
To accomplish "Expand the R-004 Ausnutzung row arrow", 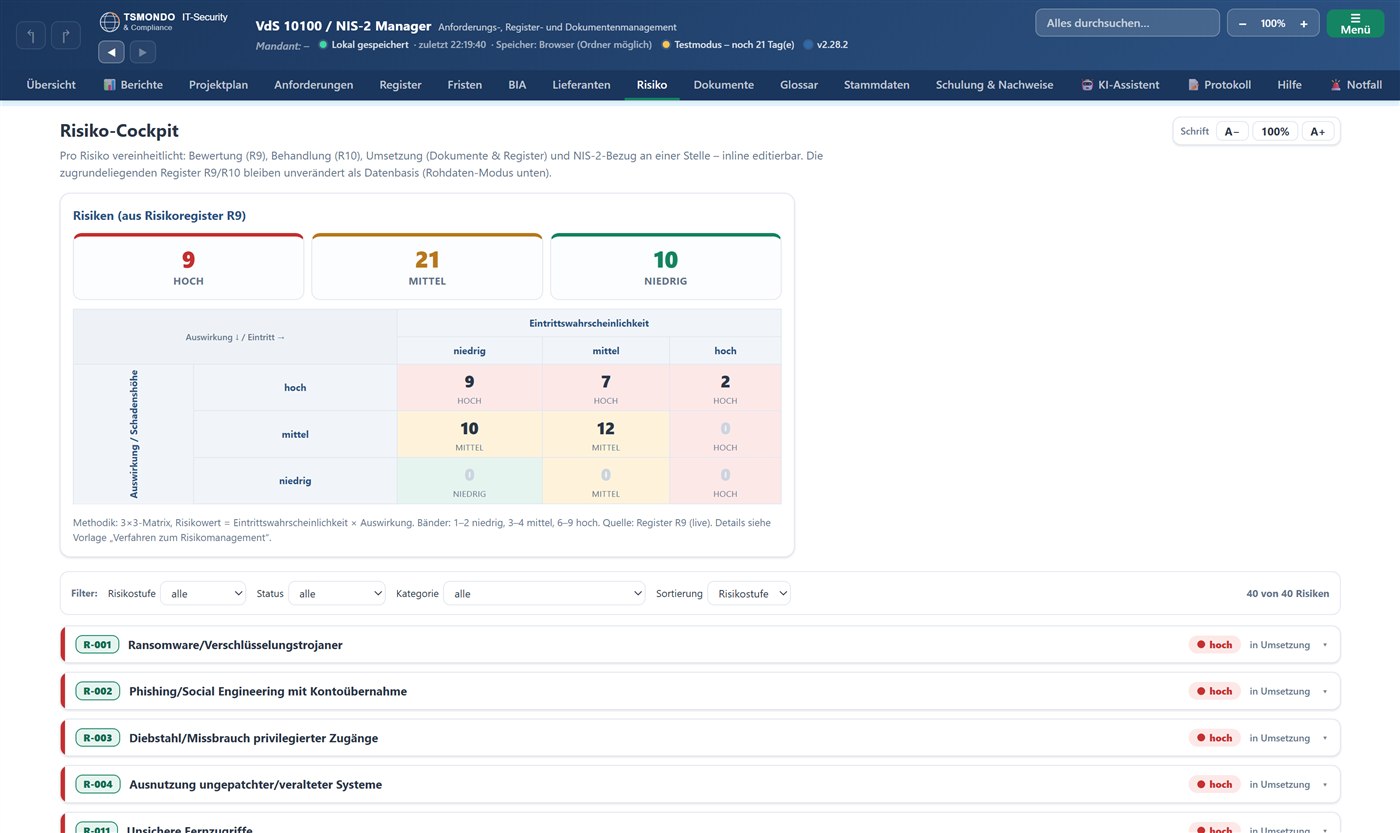I will tap(1325, 784).
